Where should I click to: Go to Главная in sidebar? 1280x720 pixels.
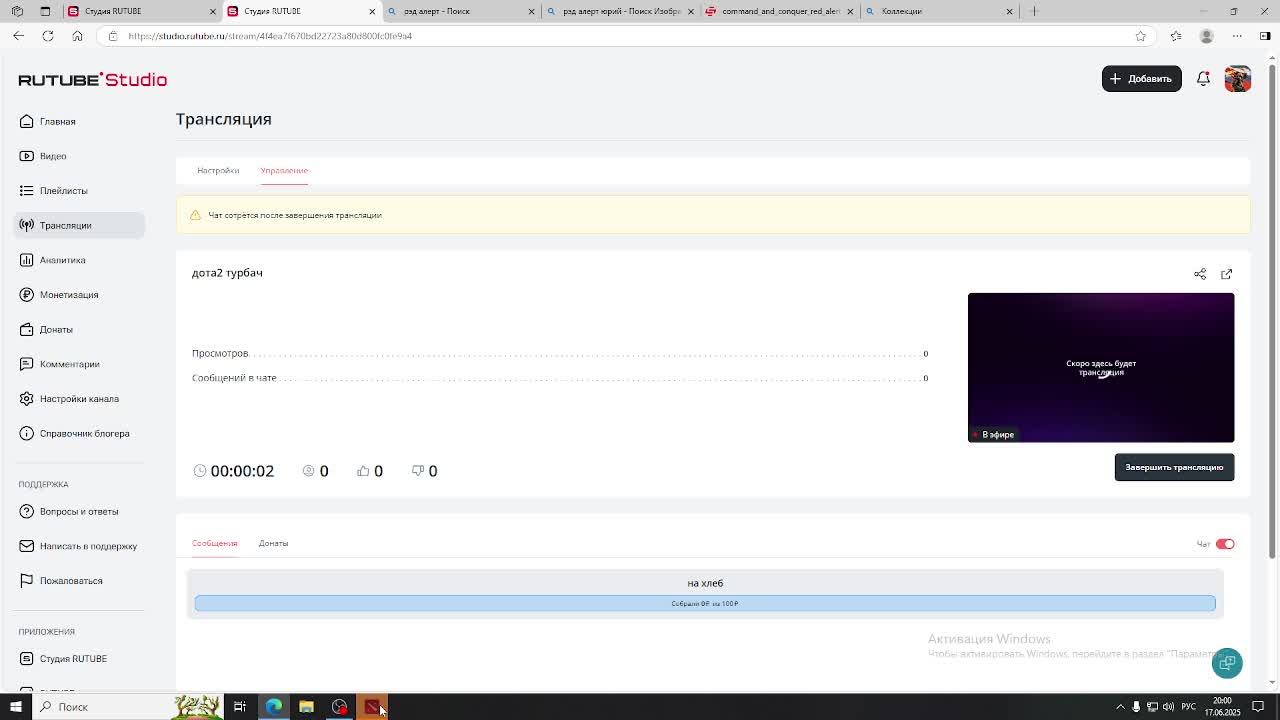pos(79,121)
